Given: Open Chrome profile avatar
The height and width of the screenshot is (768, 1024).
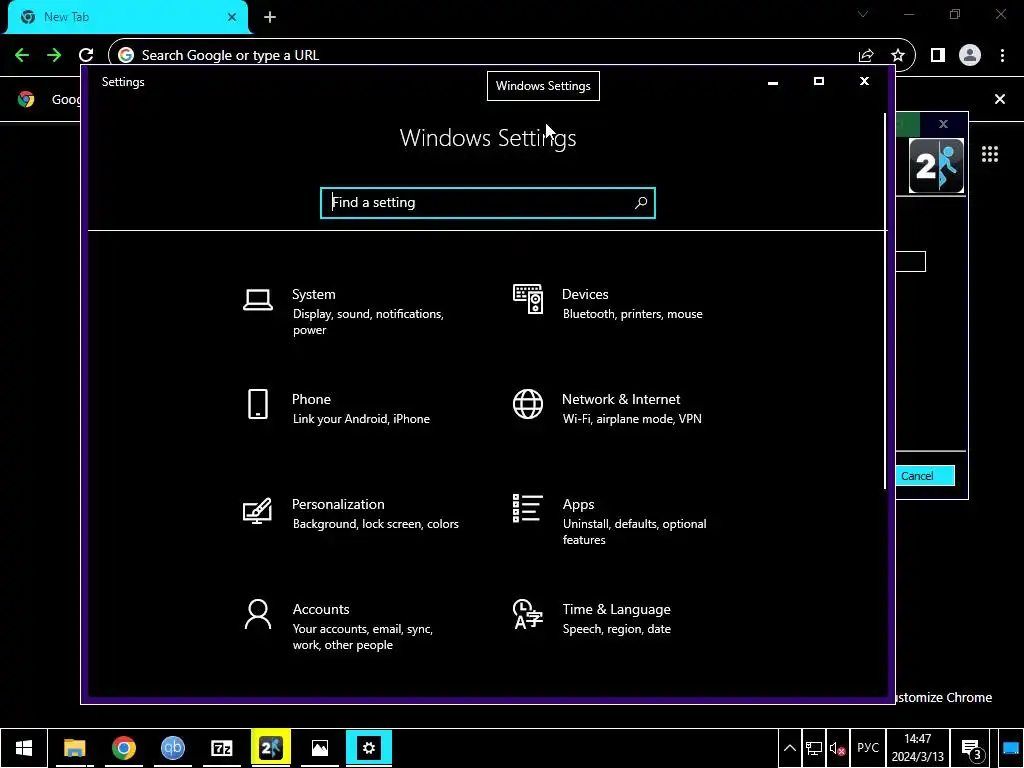Looking at the screenshot, I should point(970,56).
